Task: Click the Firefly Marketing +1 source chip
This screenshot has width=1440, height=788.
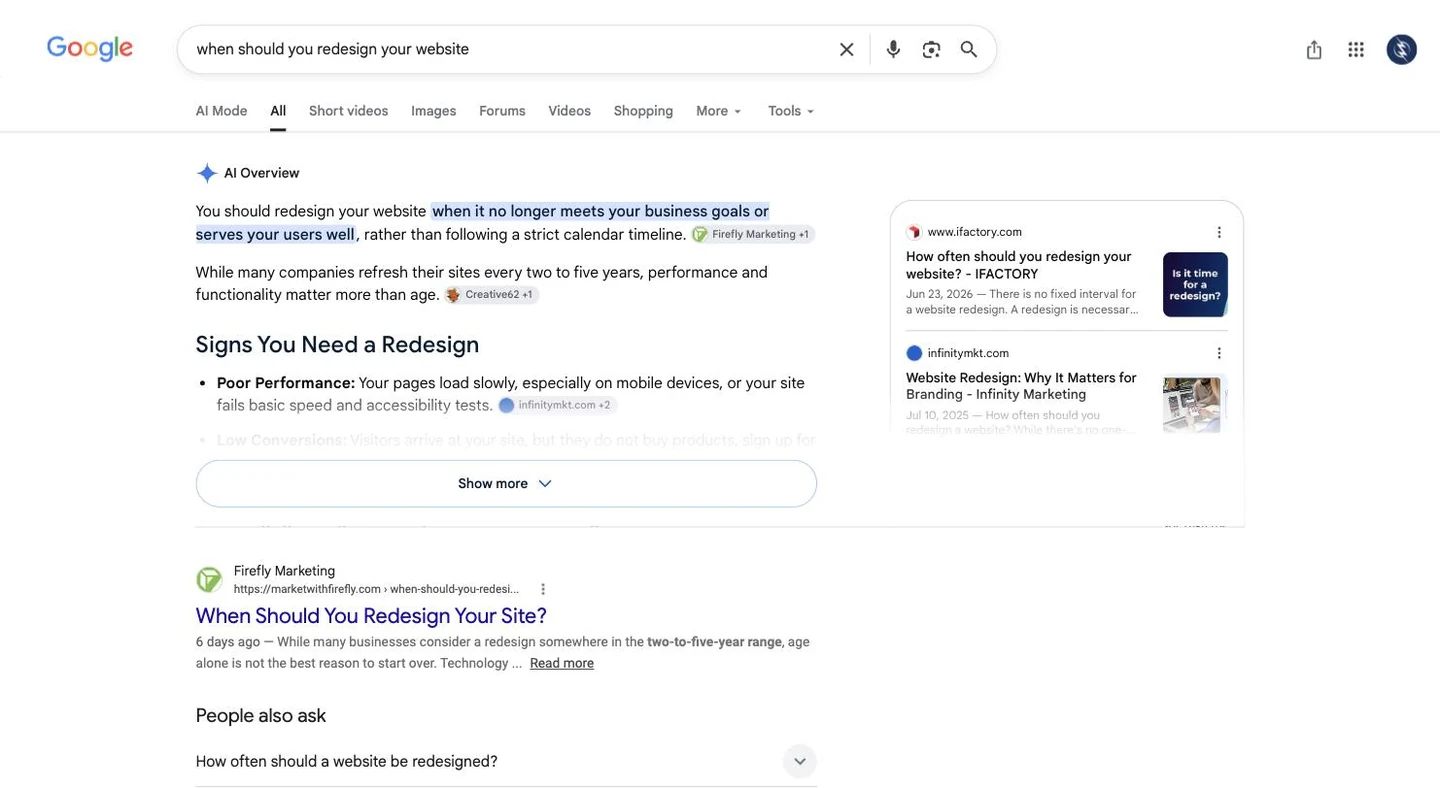Action: coord(753,234)
